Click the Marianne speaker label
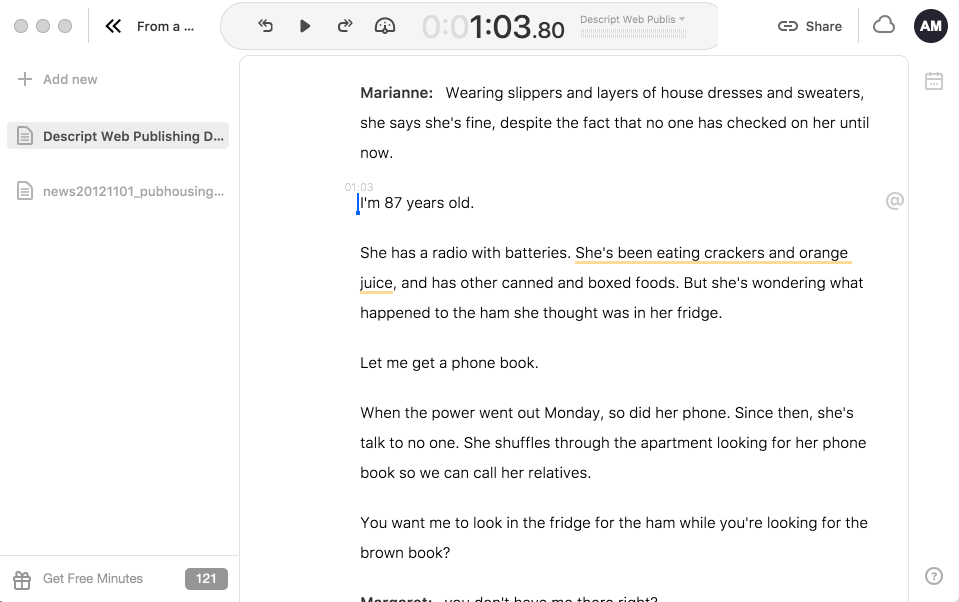 396,93
